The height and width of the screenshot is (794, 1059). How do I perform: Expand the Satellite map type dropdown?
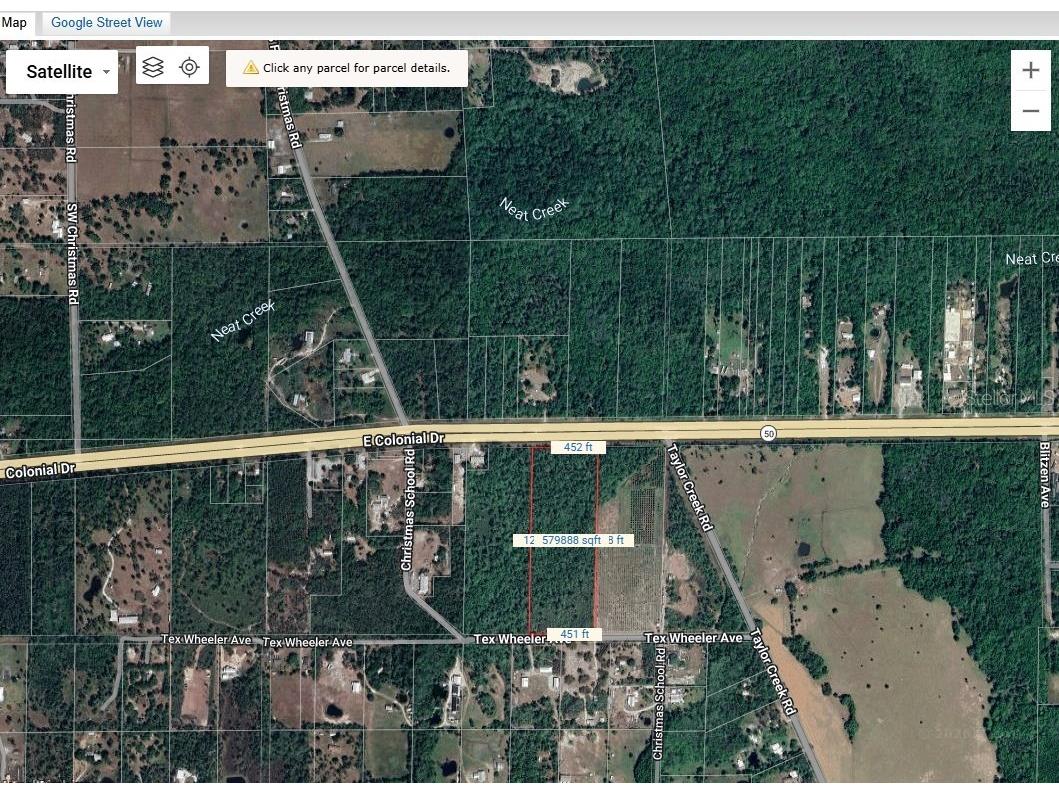[61, 72]
